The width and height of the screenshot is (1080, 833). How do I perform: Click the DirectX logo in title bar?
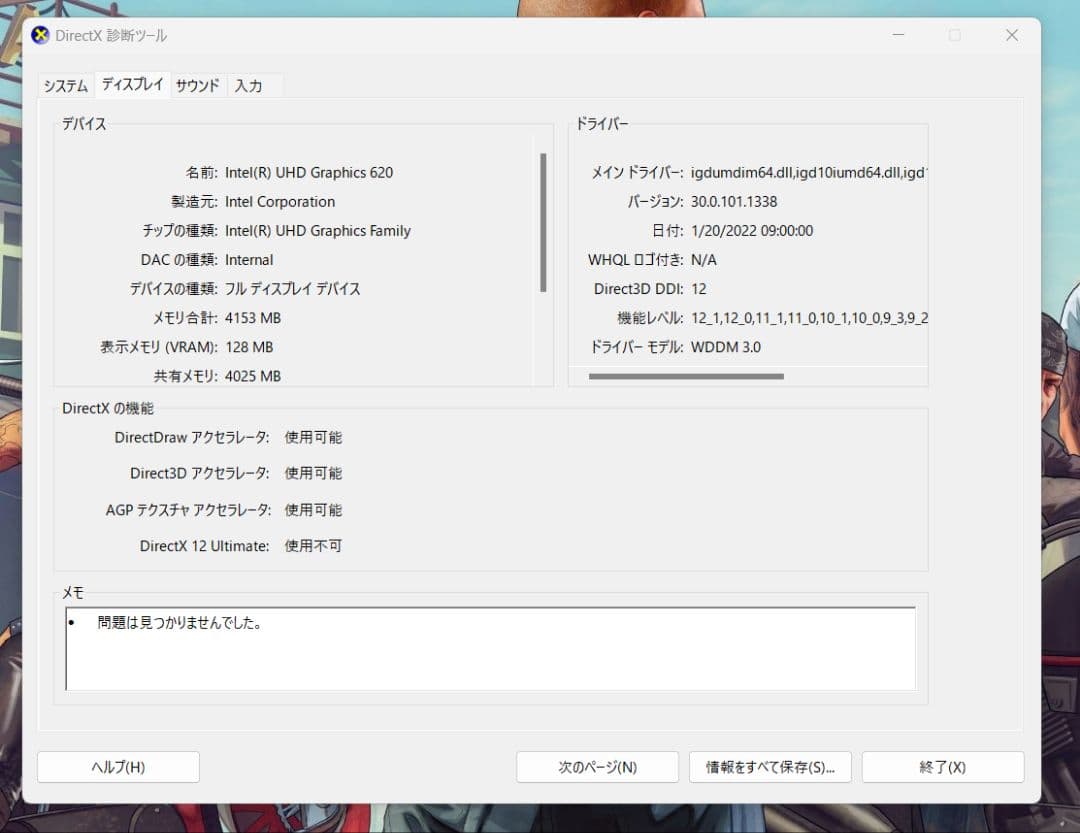[40, 35]
